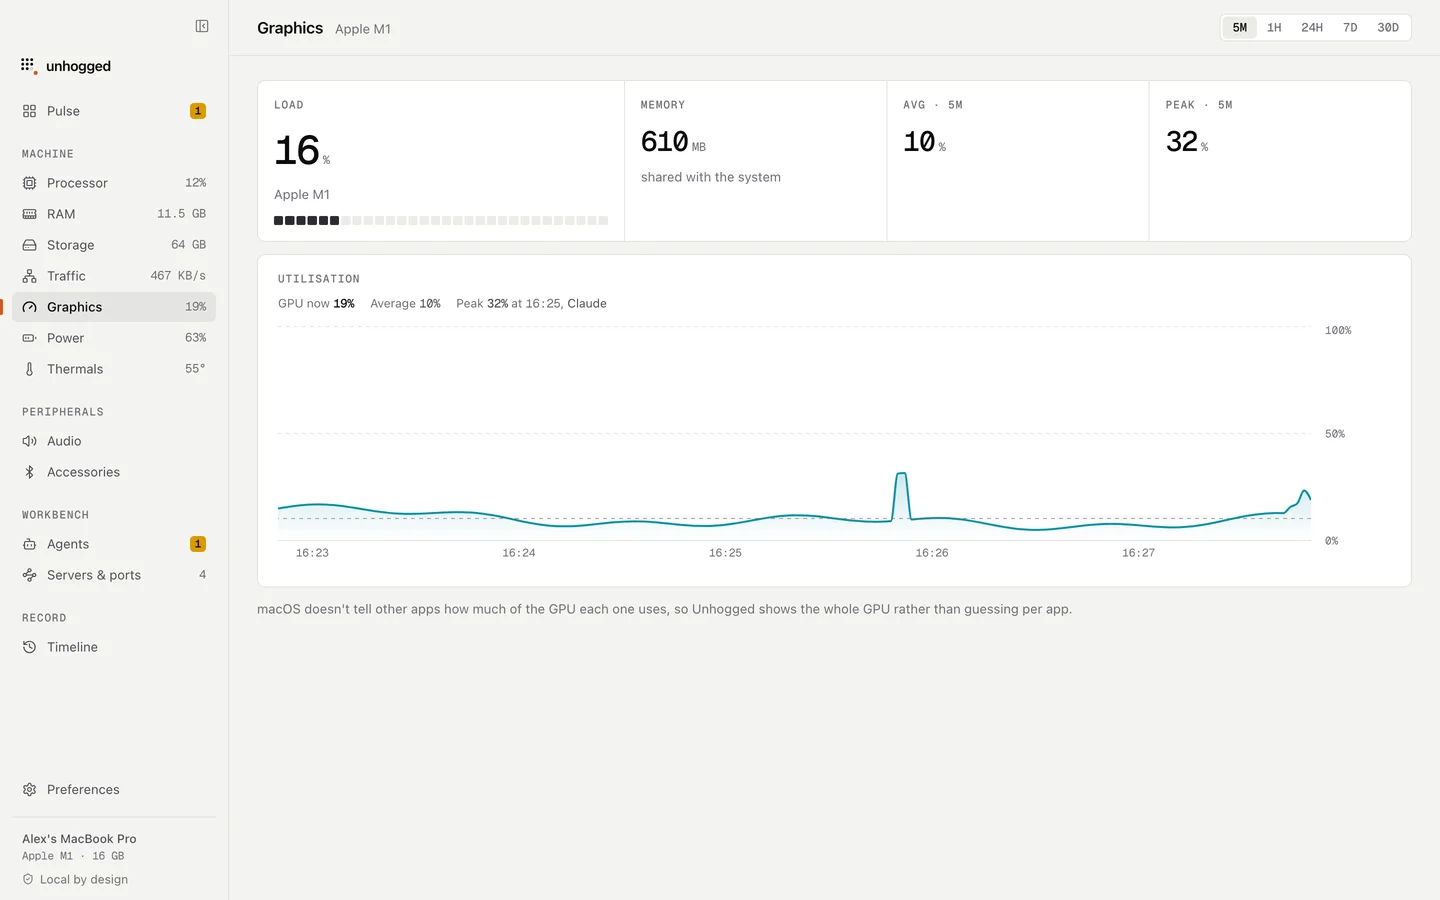Switch time range to 24H
This screenshot has height=900, width=1440.
pos(1312,27)
